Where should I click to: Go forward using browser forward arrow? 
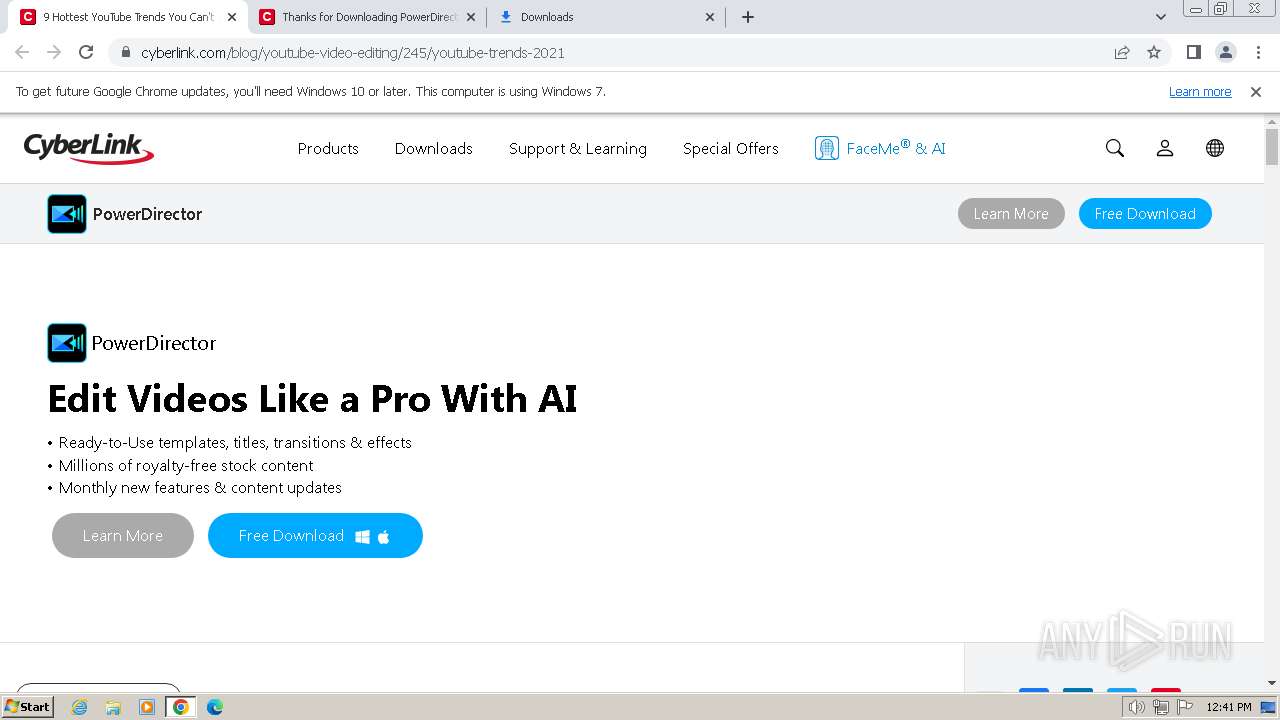(x=54, y=52)
